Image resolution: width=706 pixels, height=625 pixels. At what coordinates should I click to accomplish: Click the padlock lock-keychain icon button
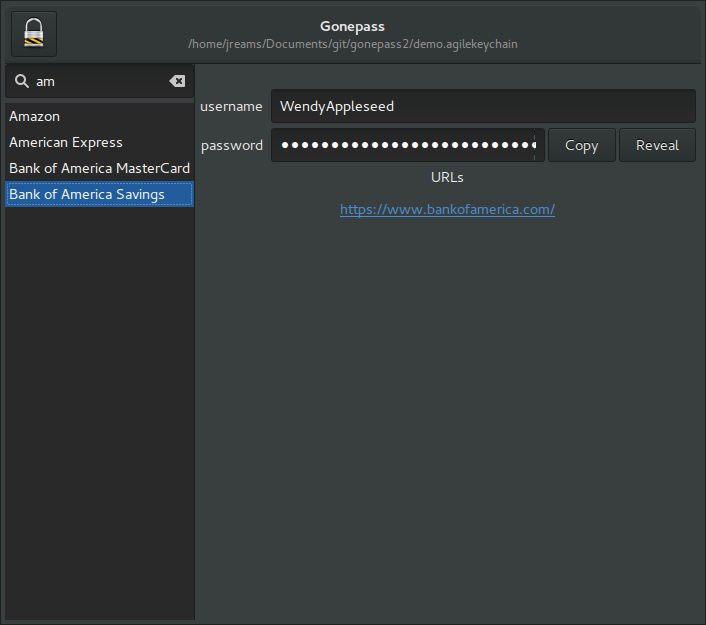[x=34, y=34]
